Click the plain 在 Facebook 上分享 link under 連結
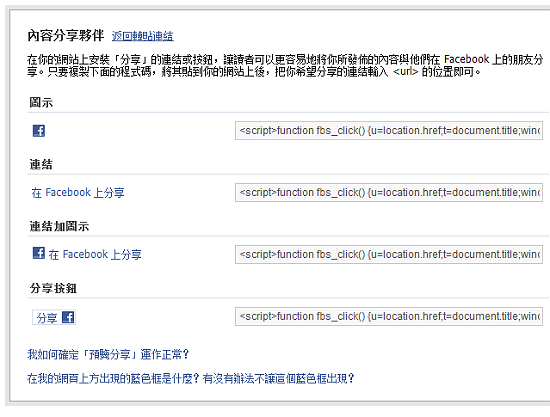This screenshot has height=417, width=550. tap(78, 193)
